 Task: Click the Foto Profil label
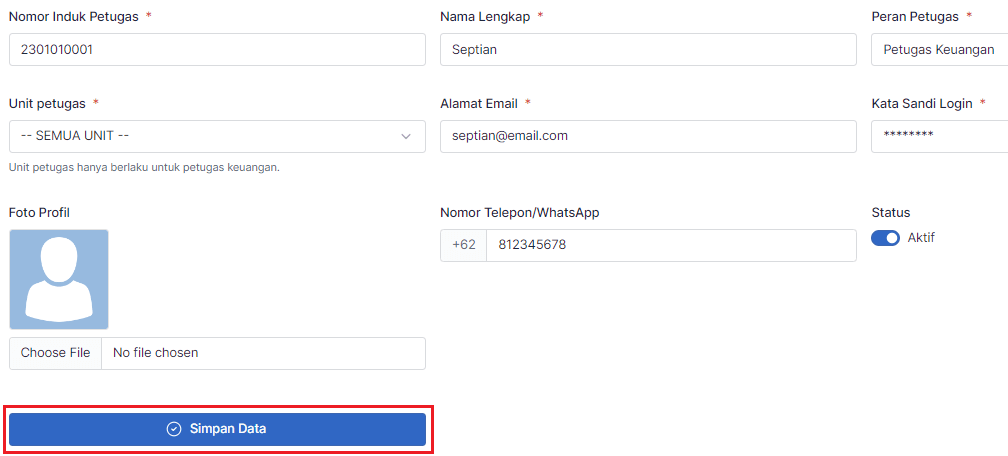[x=39, y=212]
